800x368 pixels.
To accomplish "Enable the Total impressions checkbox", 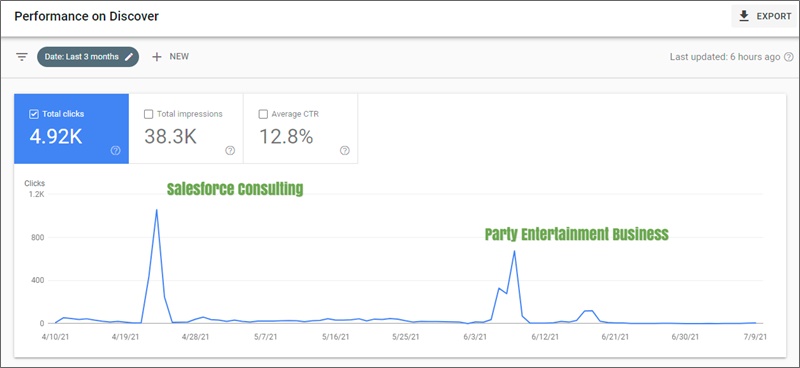I will [148, 114].
